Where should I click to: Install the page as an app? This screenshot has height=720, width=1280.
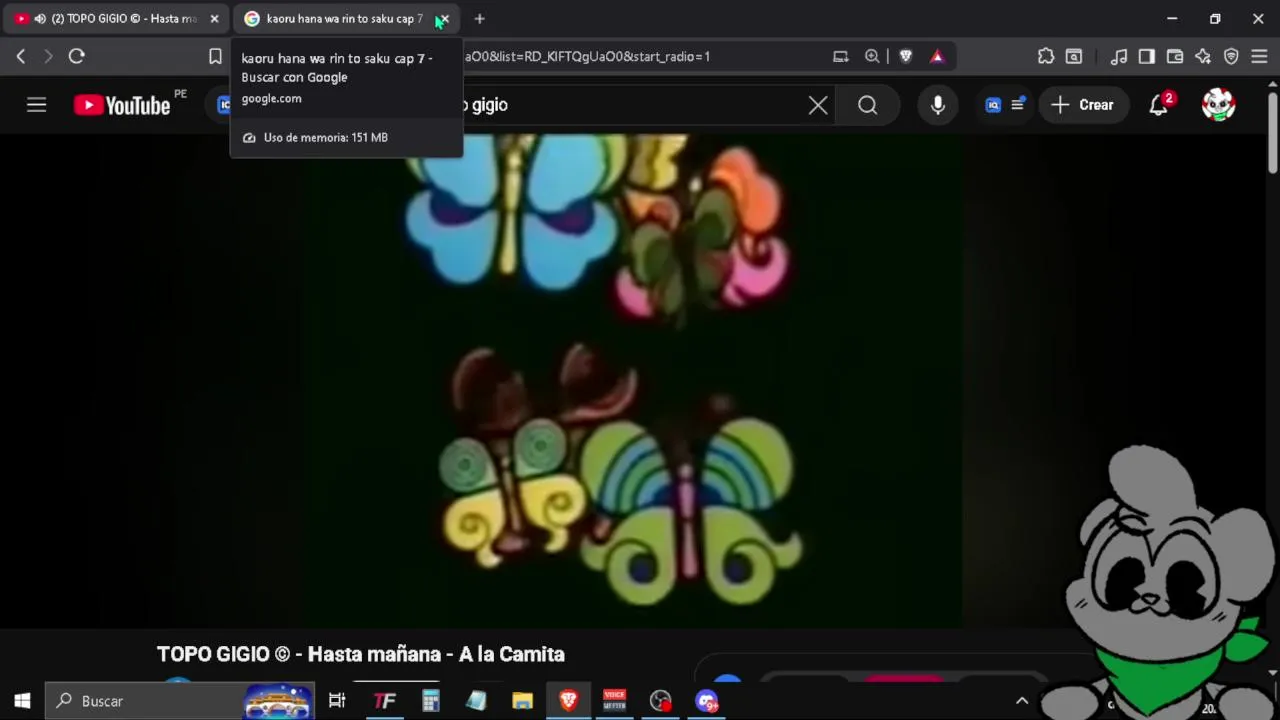coord(841,56)
